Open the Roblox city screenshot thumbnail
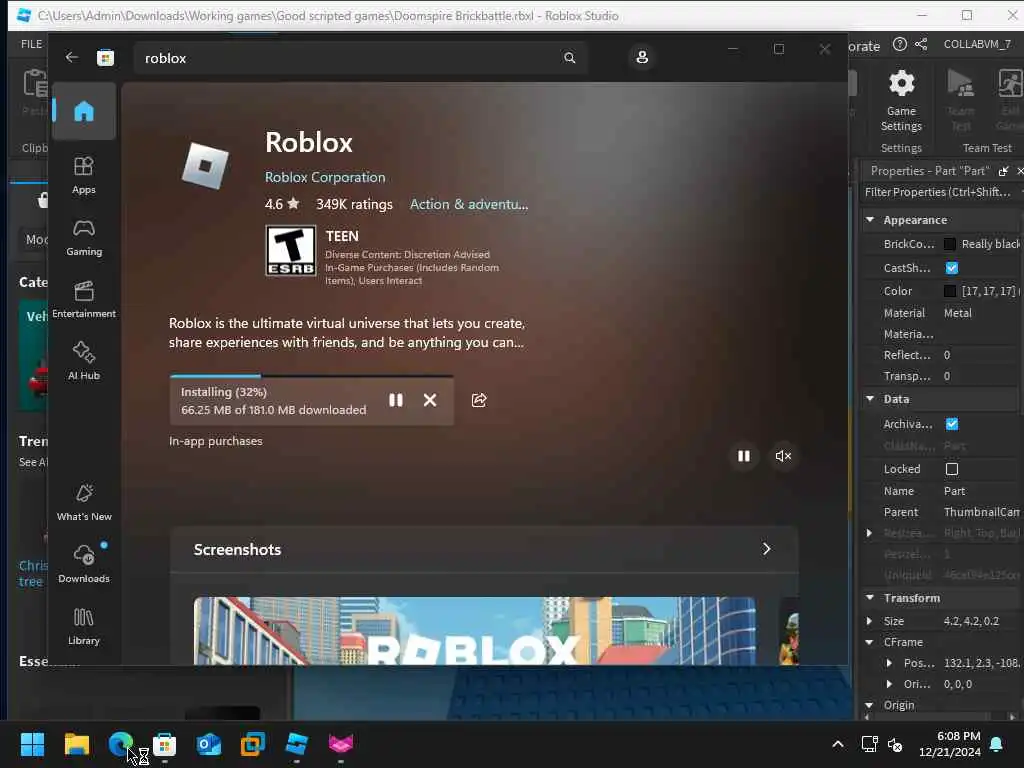Screen dimensions: 1024x768 [474, 630]
